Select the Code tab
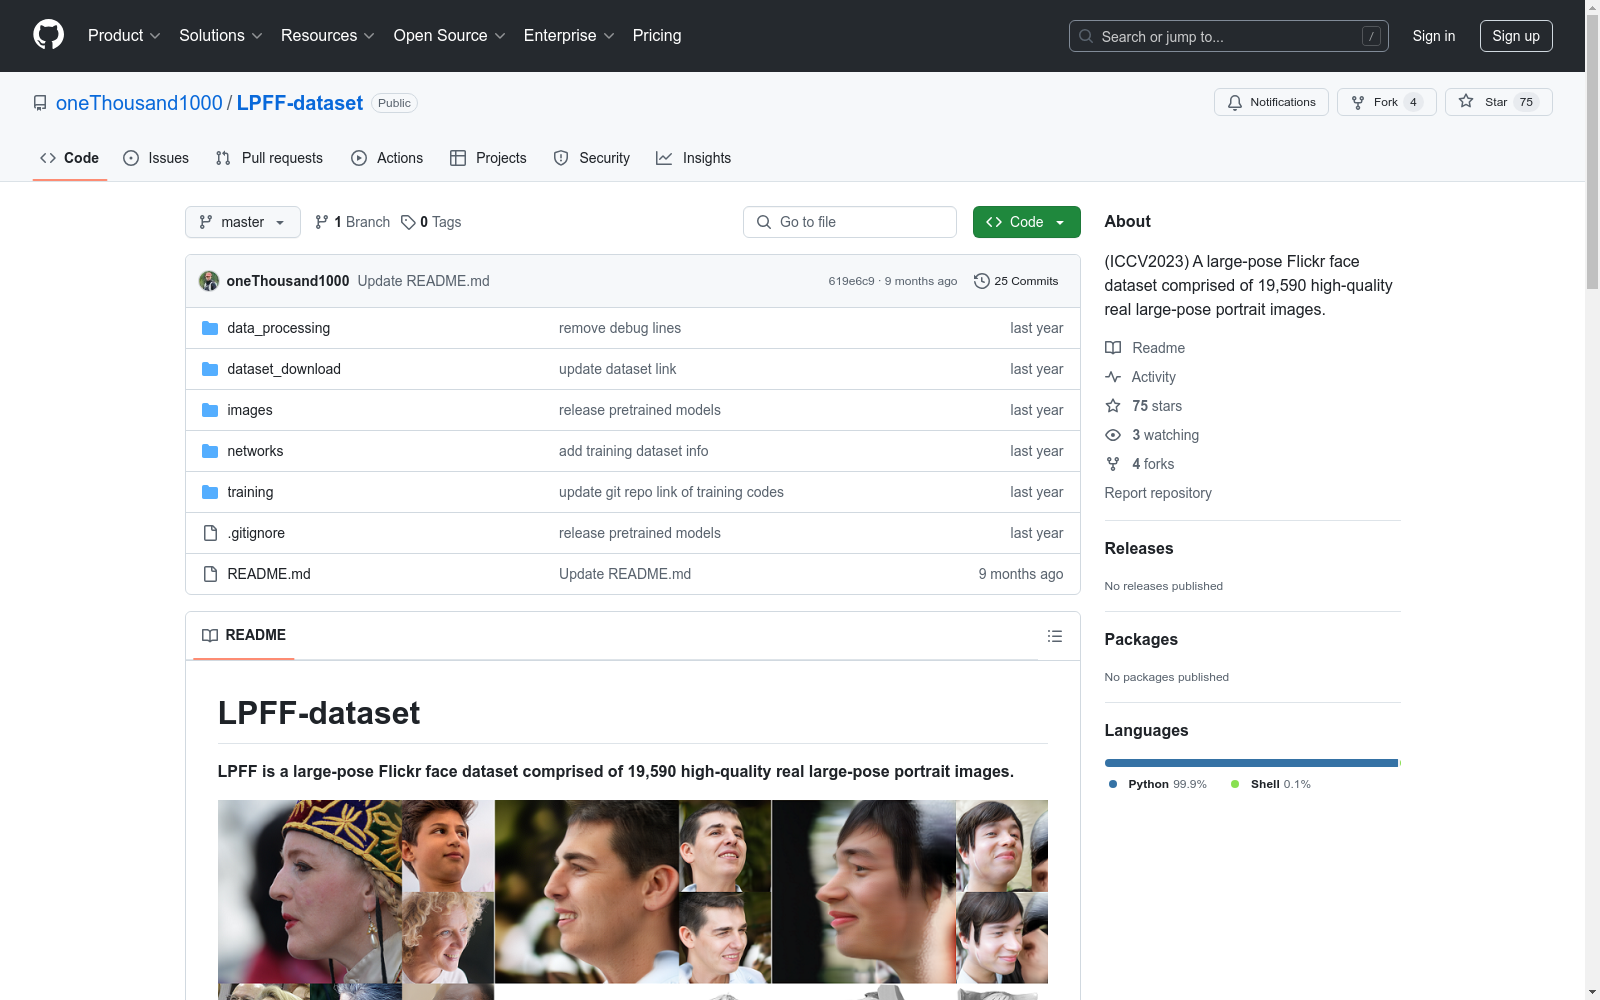 point(70,158)
